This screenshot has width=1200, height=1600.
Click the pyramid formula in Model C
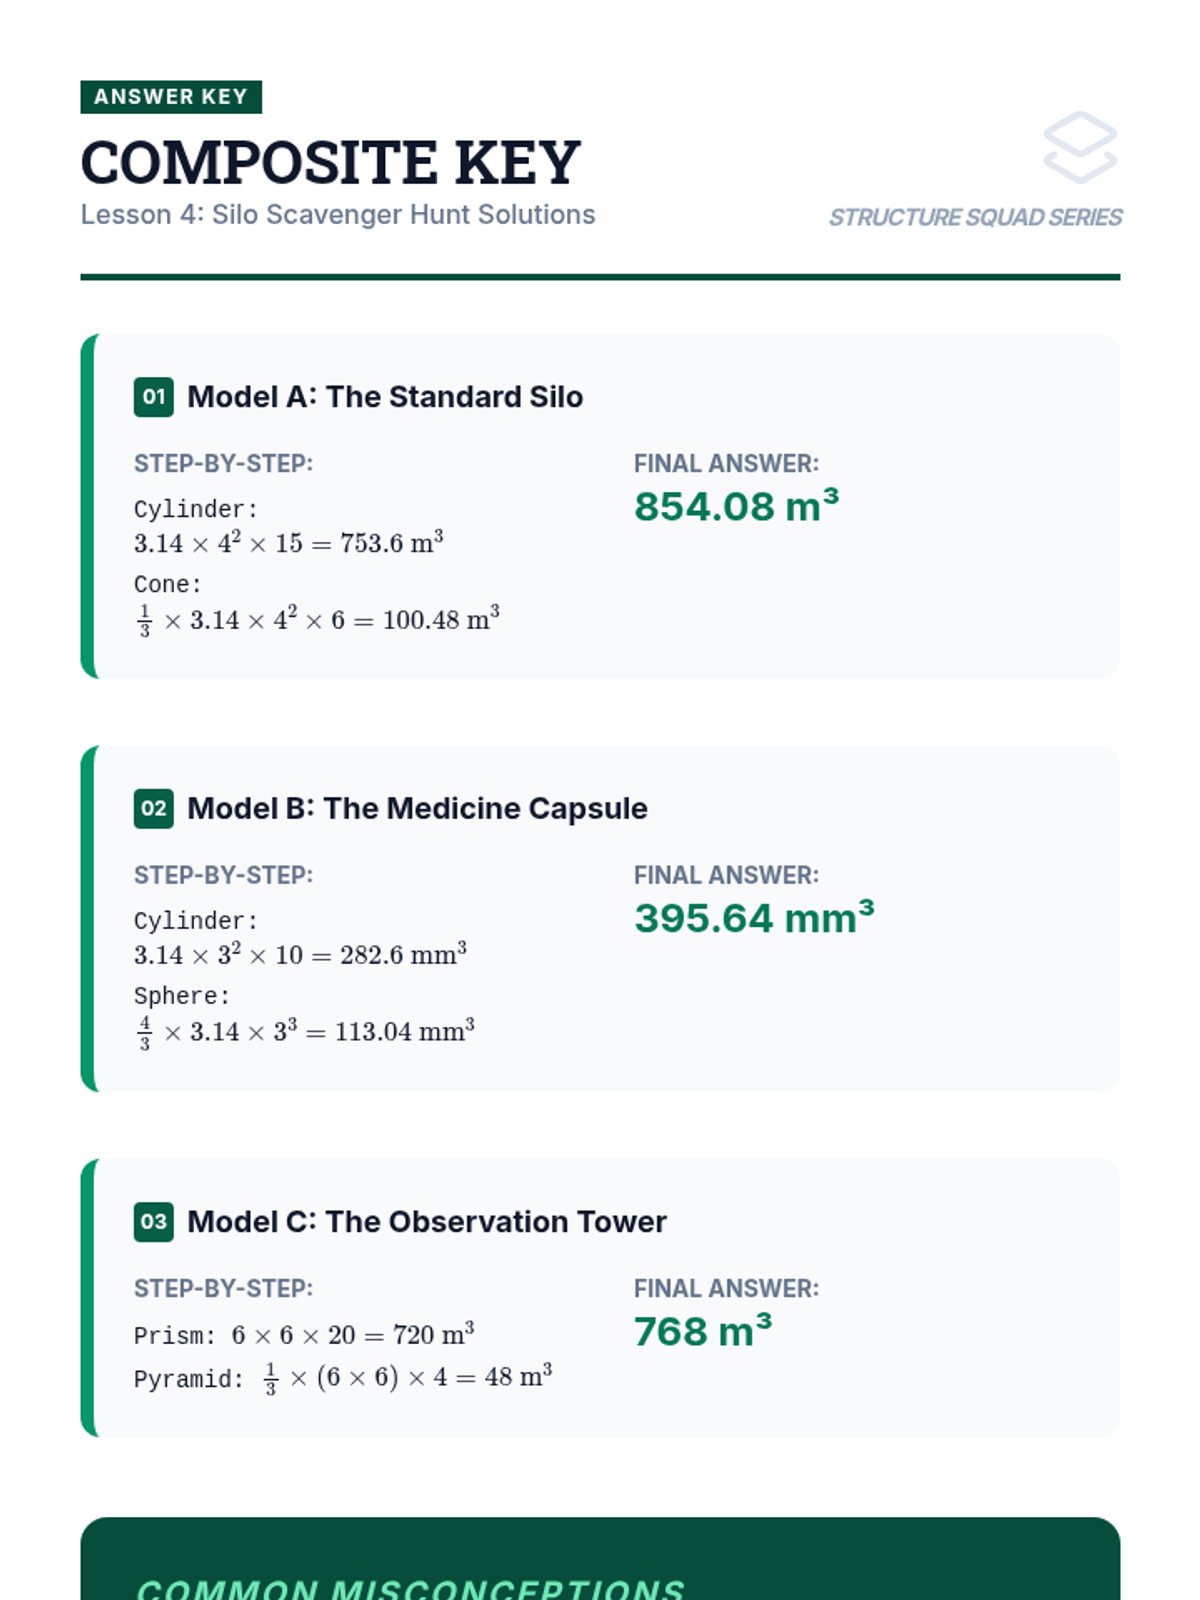[x=408, y=1377]
